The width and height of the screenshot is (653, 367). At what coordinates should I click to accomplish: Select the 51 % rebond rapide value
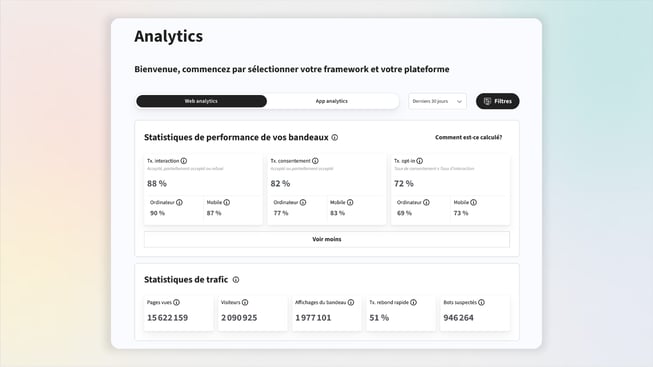point(379,318)
